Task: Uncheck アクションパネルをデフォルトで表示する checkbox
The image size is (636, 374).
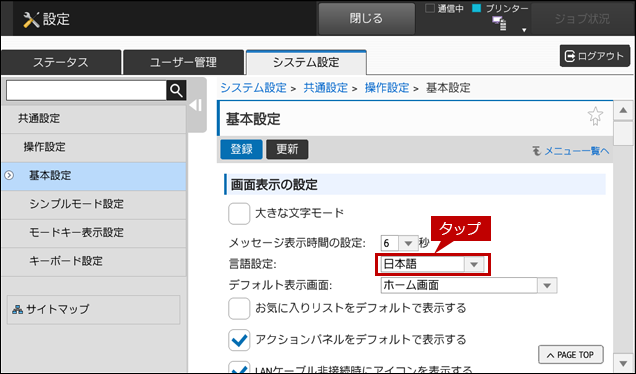Action: click(239, 340)
